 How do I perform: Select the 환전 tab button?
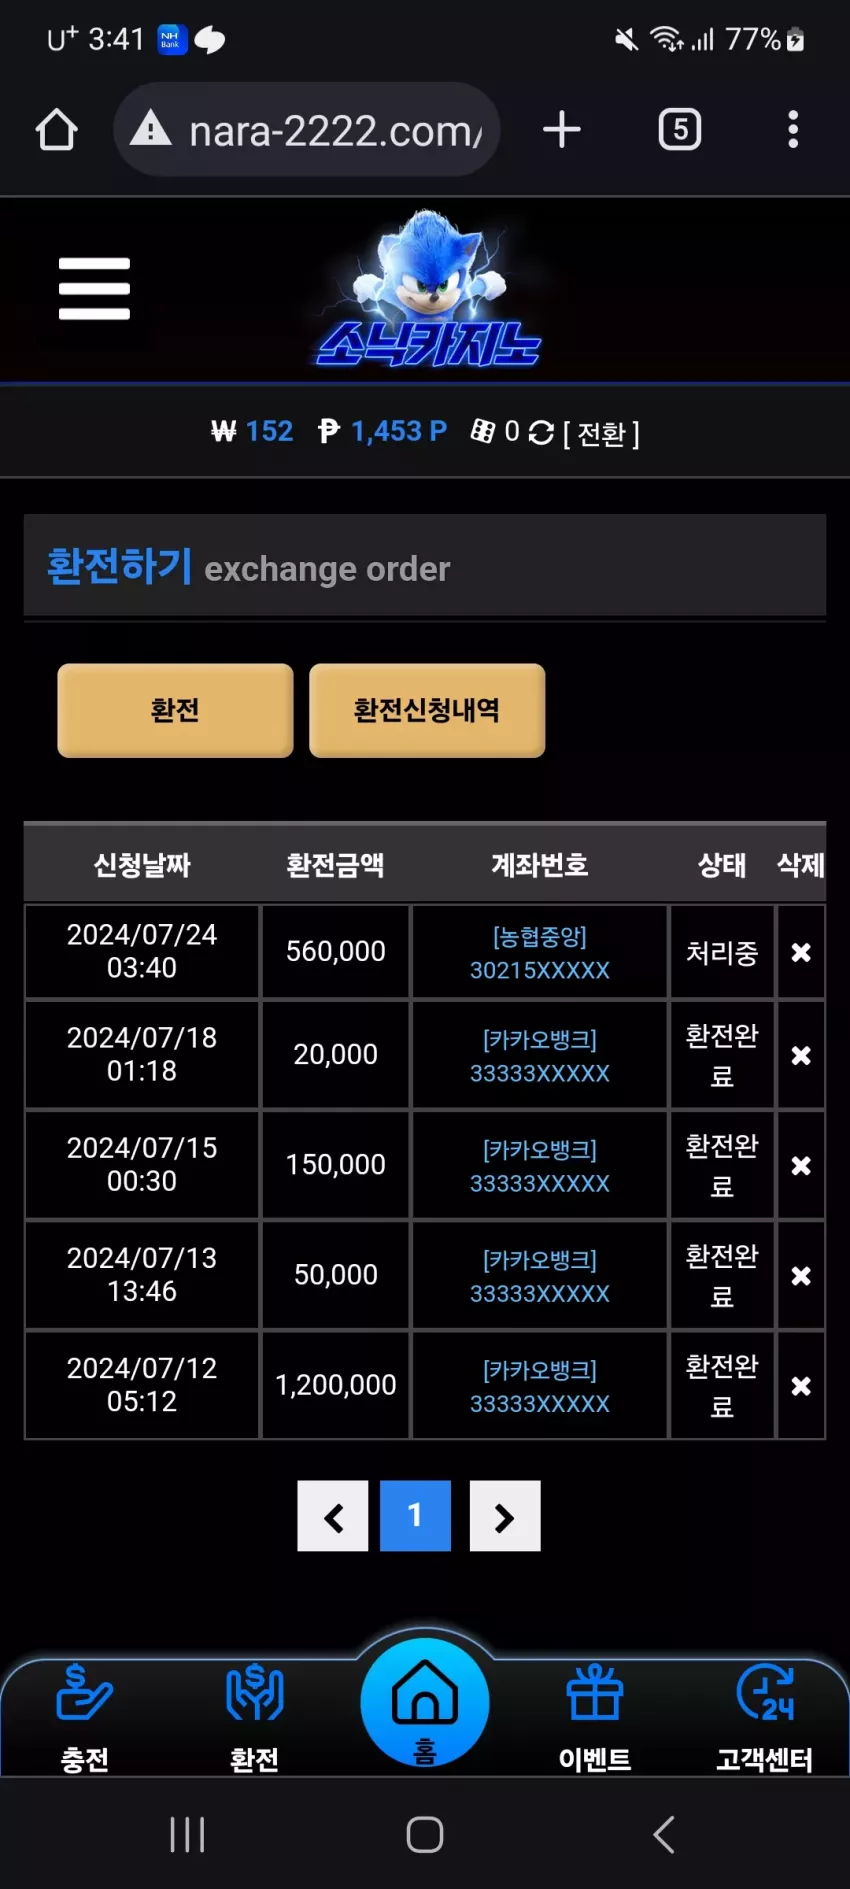(175, 710)
